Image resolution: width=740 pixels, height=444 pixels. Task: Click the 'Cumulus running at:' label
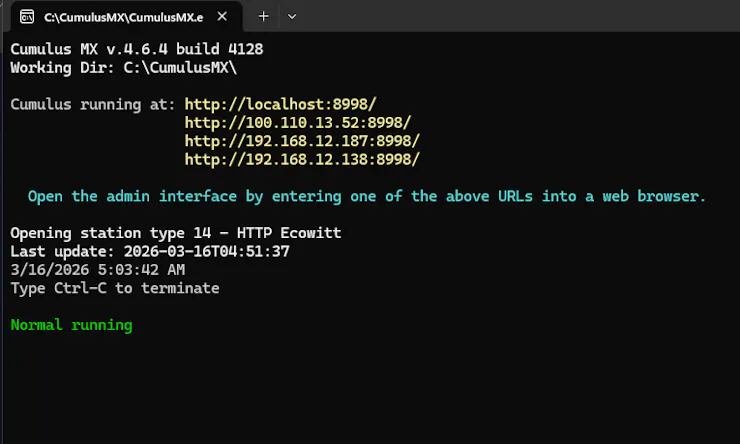click(x=92, y=104)
